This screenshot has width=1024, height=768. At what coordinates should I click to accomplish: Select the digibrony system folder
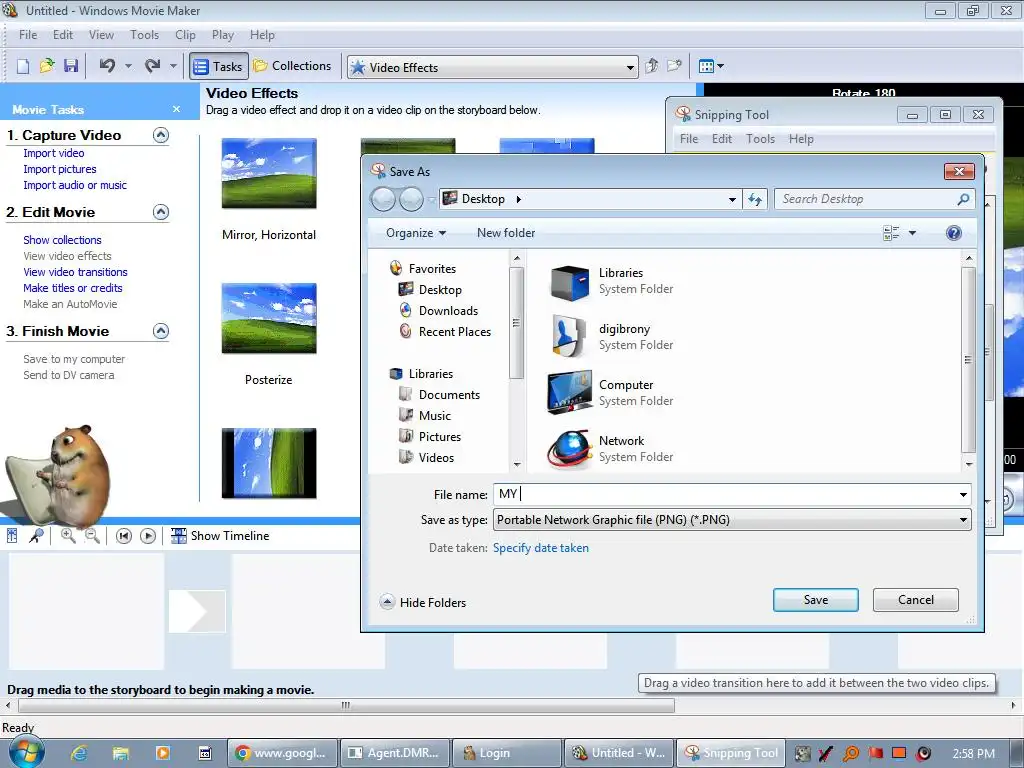[x=612, y=337]
